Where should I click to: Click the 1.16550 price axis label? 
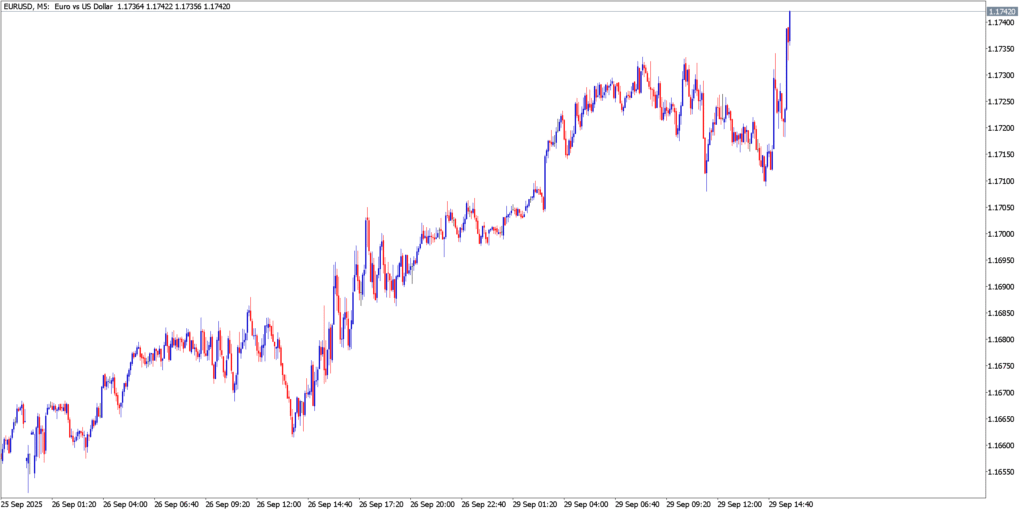pyautogui.click(x=1003, y=472)
